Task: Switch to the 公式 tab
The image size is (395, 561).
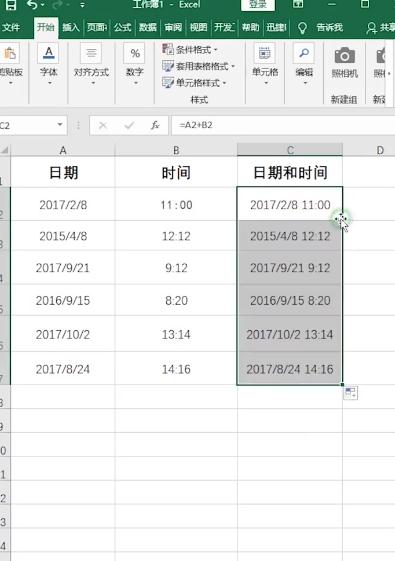Action: click(x=122, y=27)
